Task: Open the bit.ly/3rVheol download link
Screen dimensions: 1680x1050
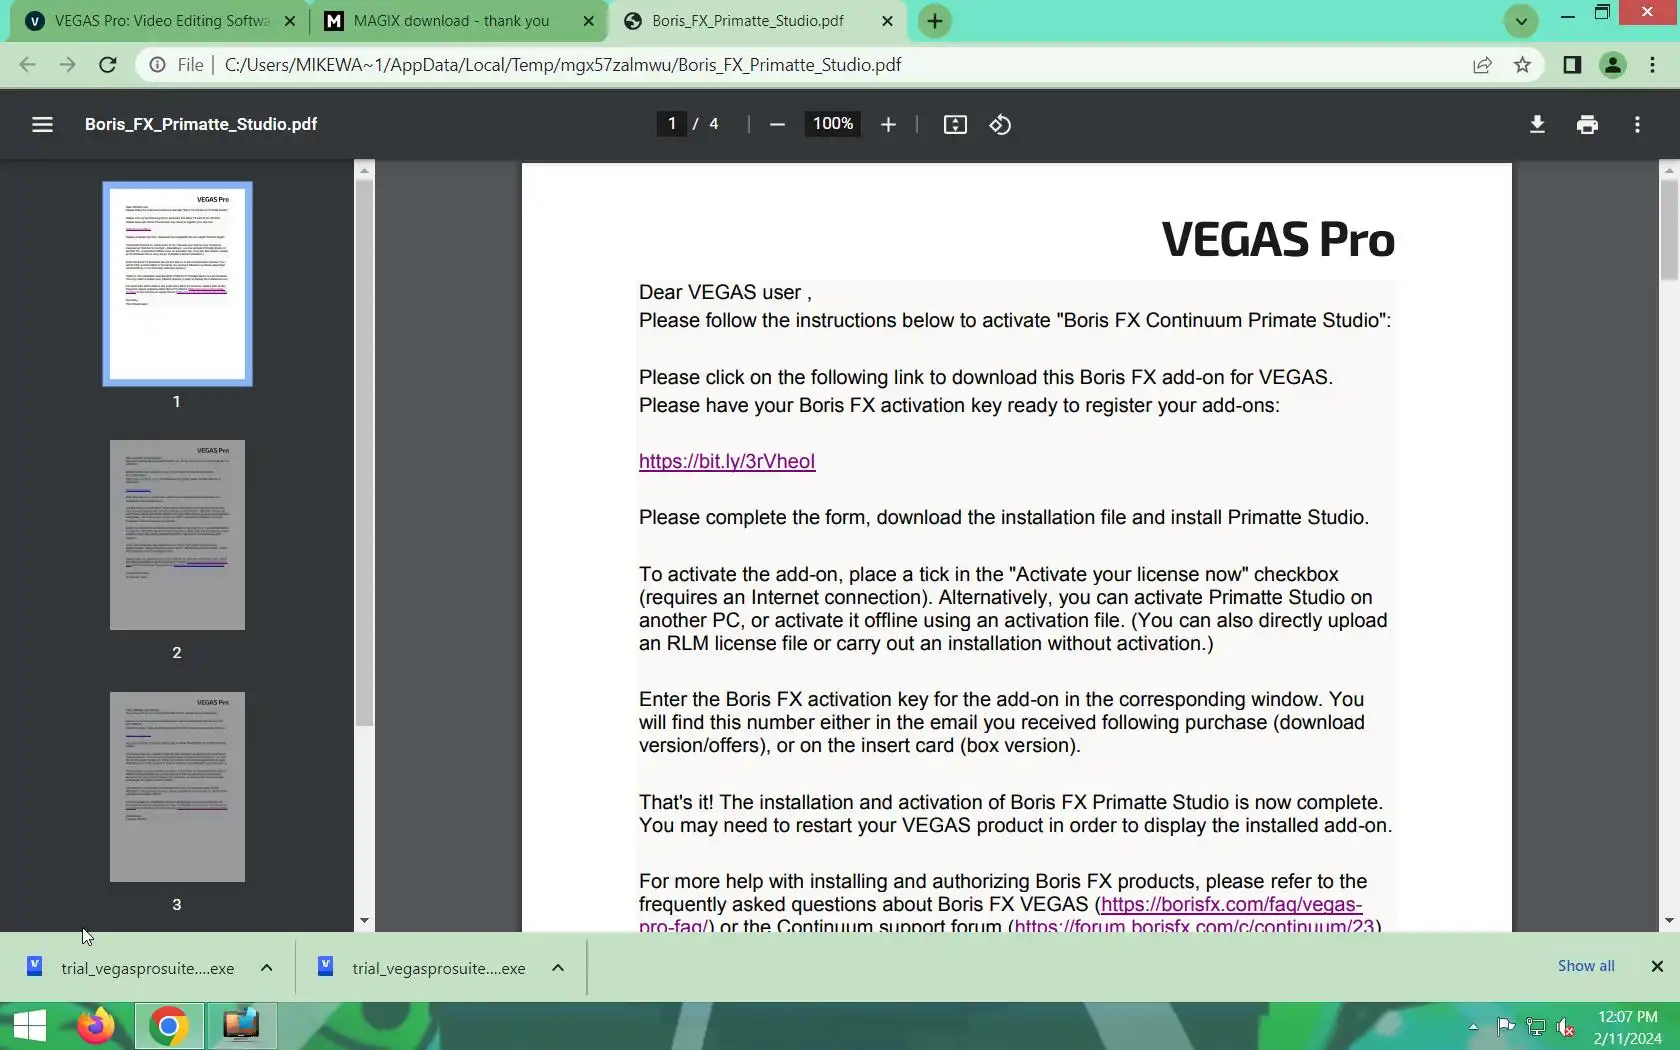Action: pyautogui.click(x=727, y=461)
